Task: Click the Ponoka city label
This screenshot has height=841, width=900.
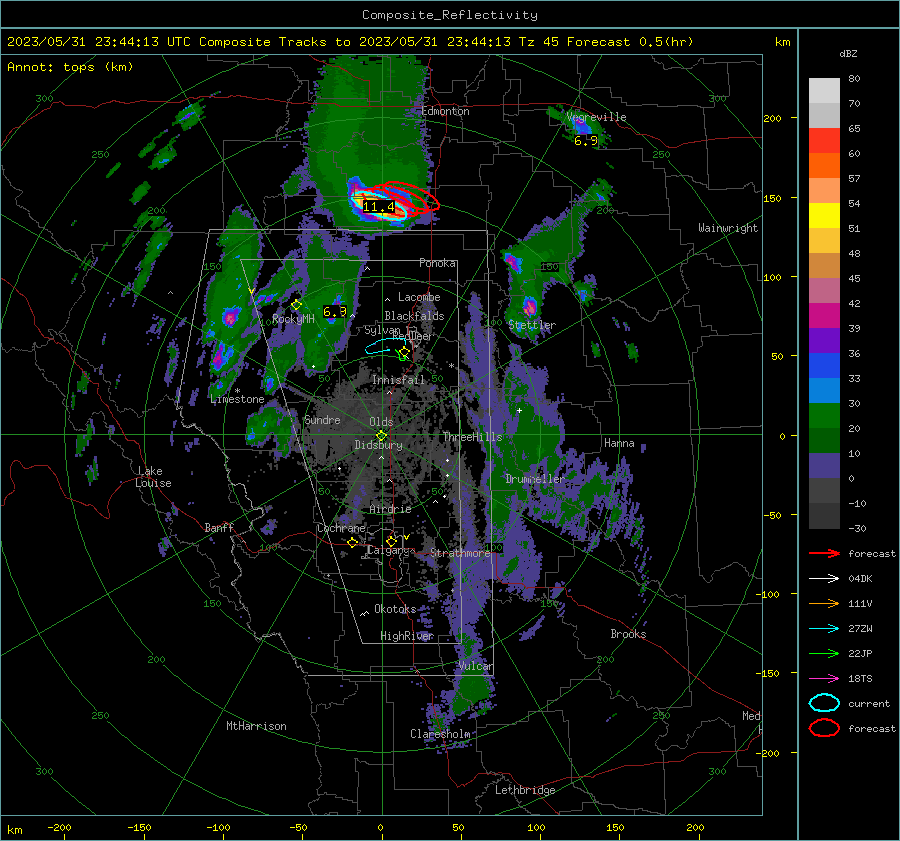Action: [437, 263]
